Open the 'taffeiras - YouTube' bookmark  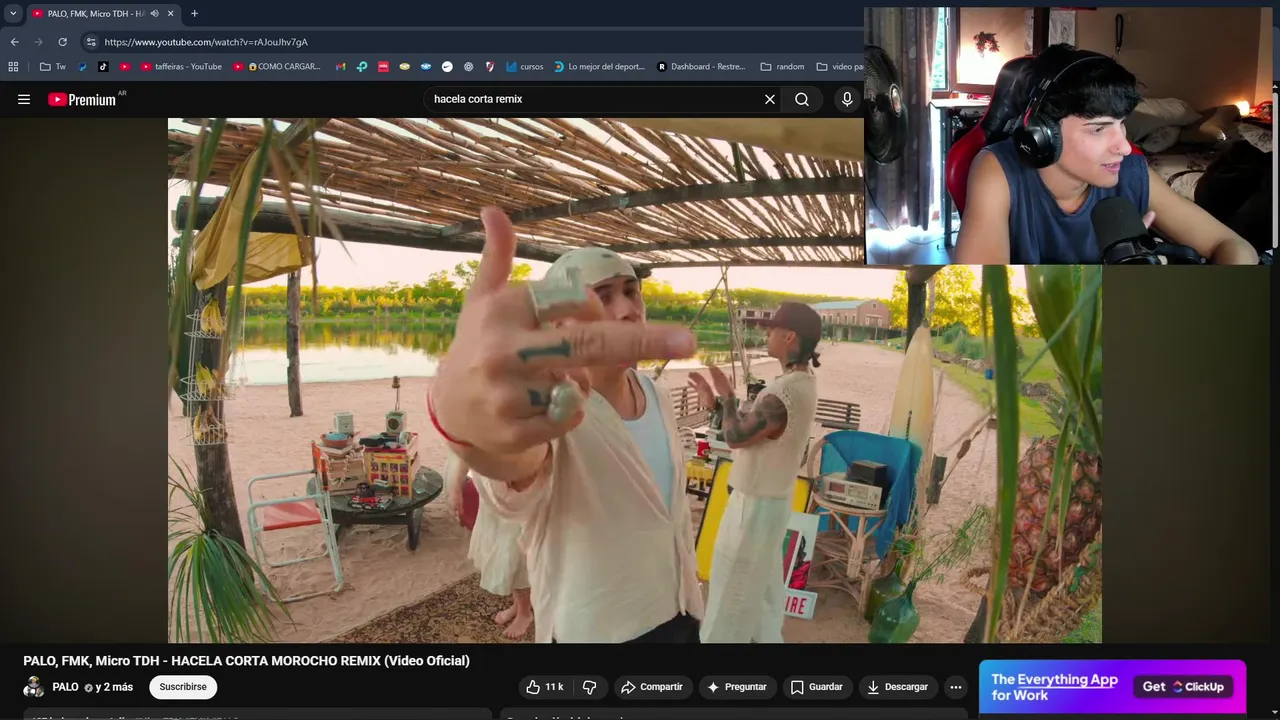tap(181, 67)
